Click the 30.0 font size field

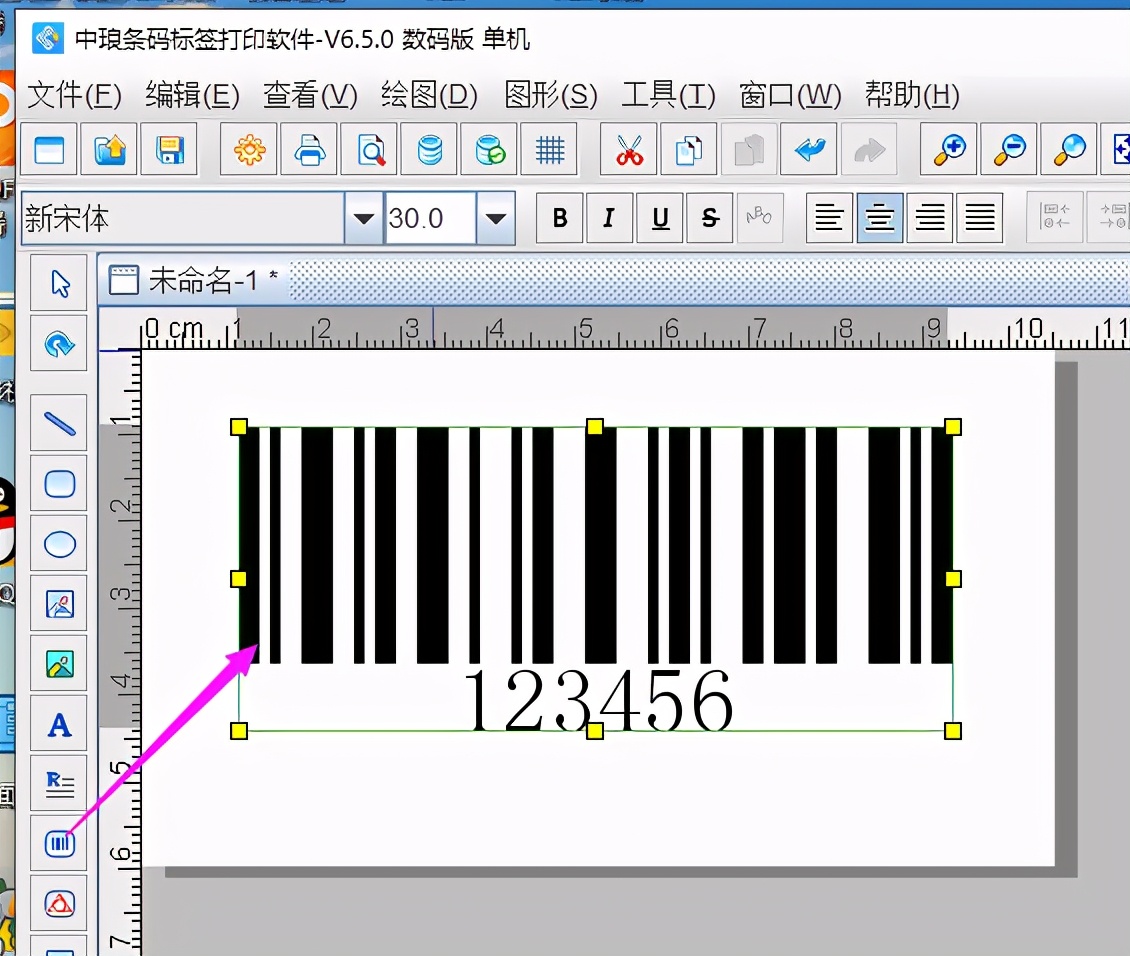tap(430, 218)
